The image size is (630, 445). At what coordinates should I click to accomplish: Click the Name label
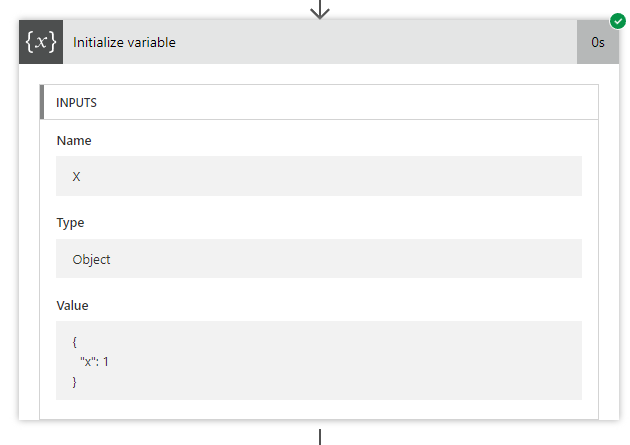click(74, 141)
